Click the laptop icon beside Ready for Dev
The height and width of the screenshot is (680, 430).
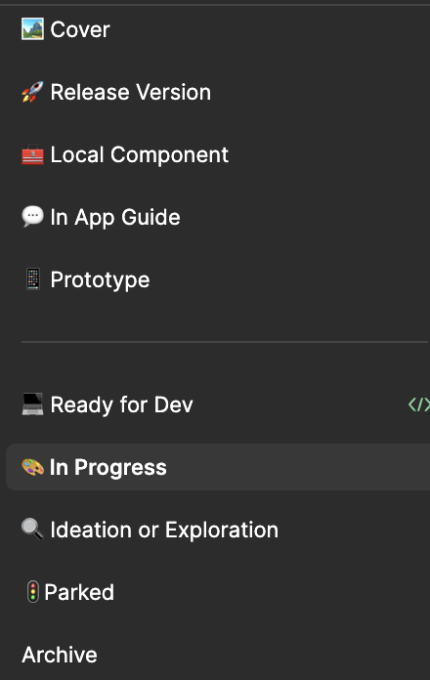[33, 404]
